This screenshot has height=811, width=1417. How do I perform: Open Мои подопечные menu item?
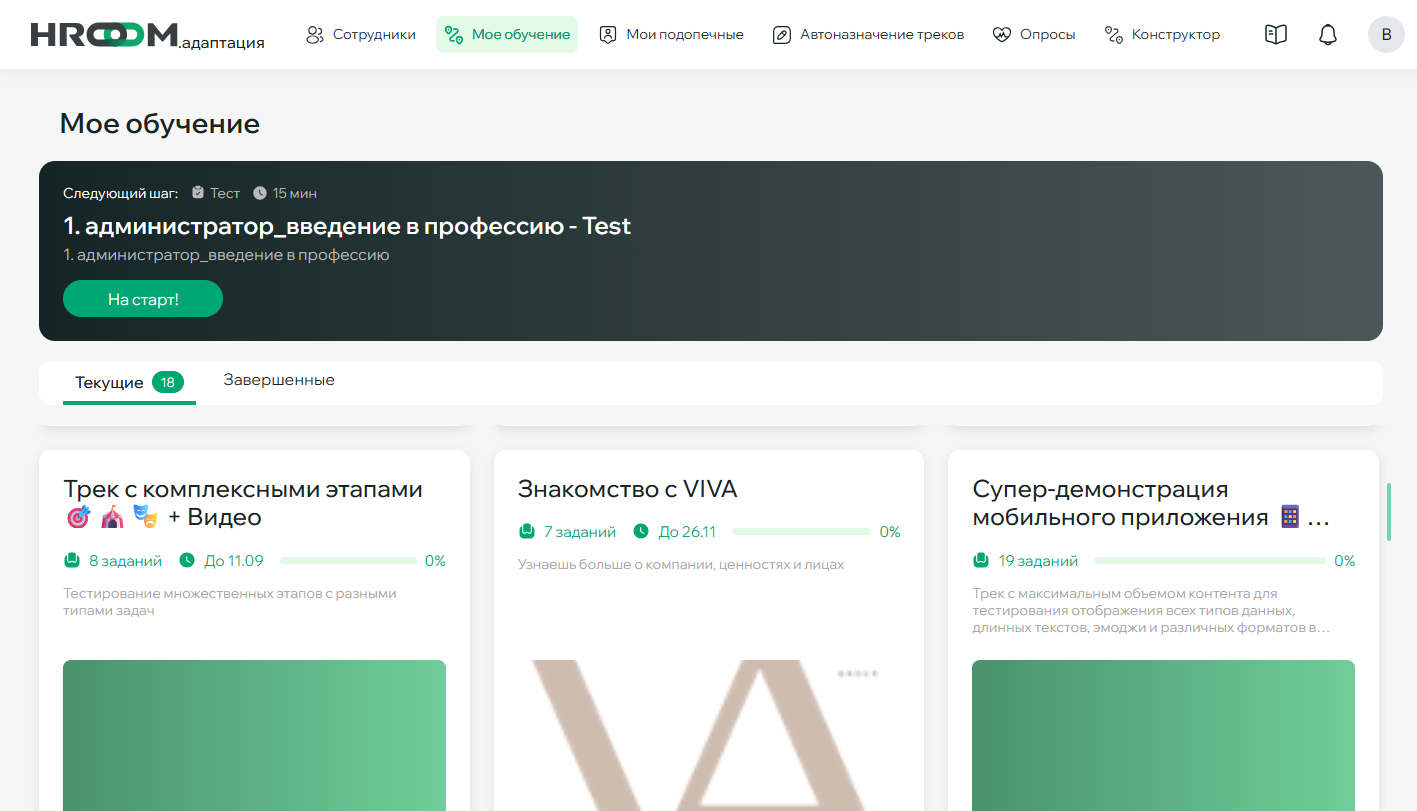coord(671,35)
